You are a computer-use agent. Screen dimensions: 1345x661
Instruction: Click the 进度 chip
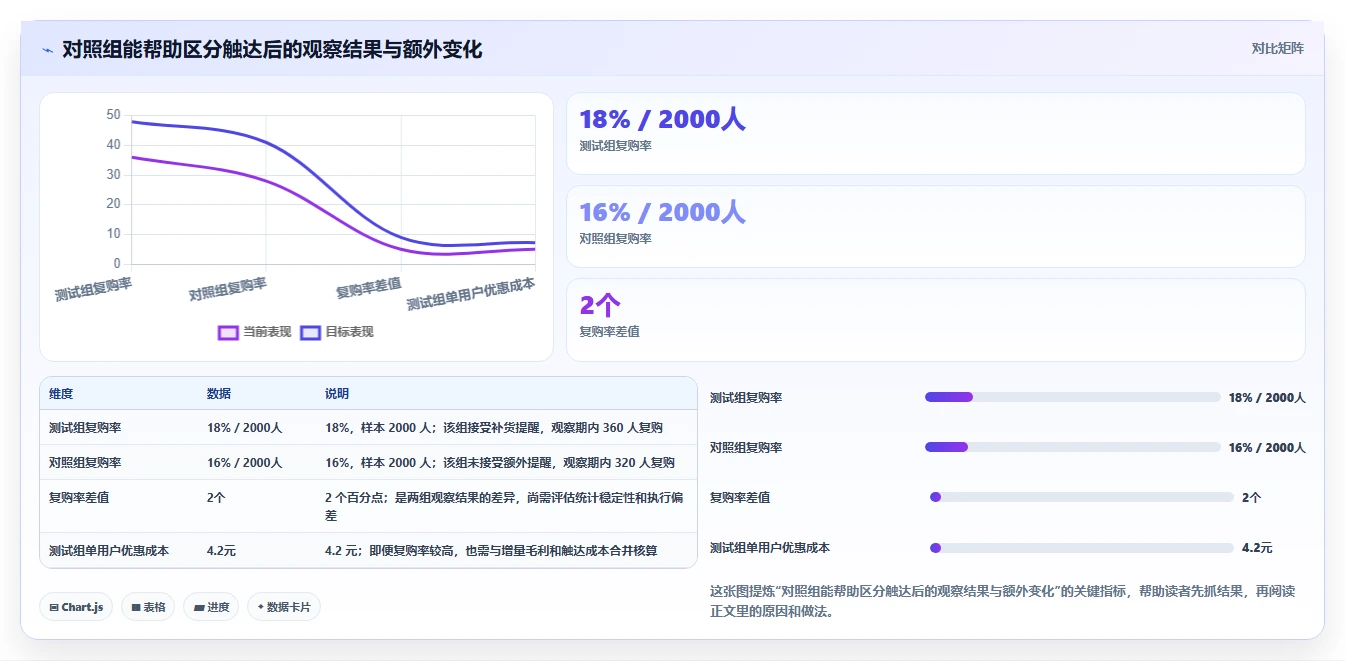211,607
